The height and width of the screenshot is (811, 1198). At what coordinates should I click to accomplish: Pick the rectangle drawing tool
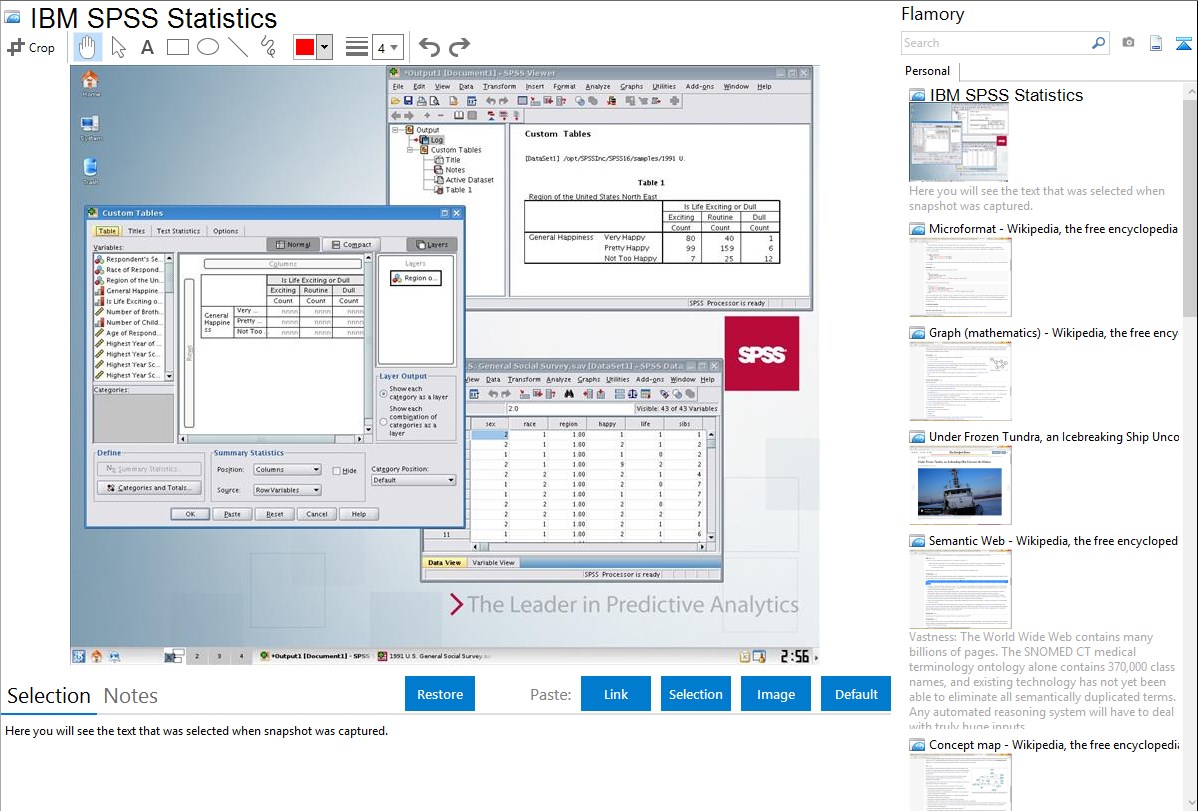[177, 47]
